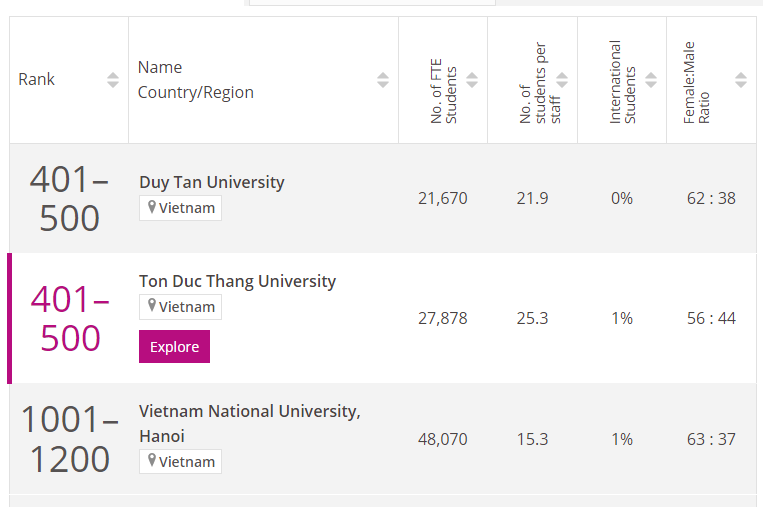The width and height of the screenshot is (763, 507).
Task: Sort by International Students arrows
Action: pyautogui.click(x=651, y=80)
